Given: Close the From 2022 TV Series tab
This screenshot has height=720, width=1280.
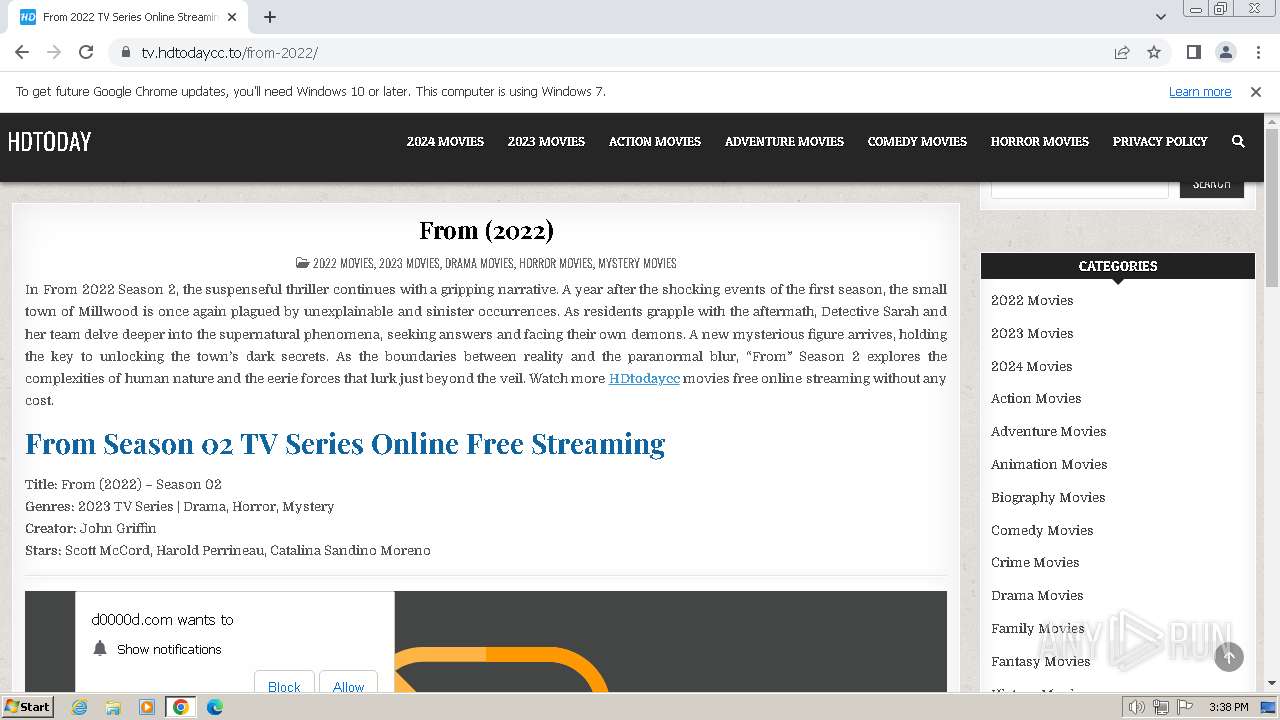Looking at the screenshot, I should pyautogui.click(x=232, y=17).
